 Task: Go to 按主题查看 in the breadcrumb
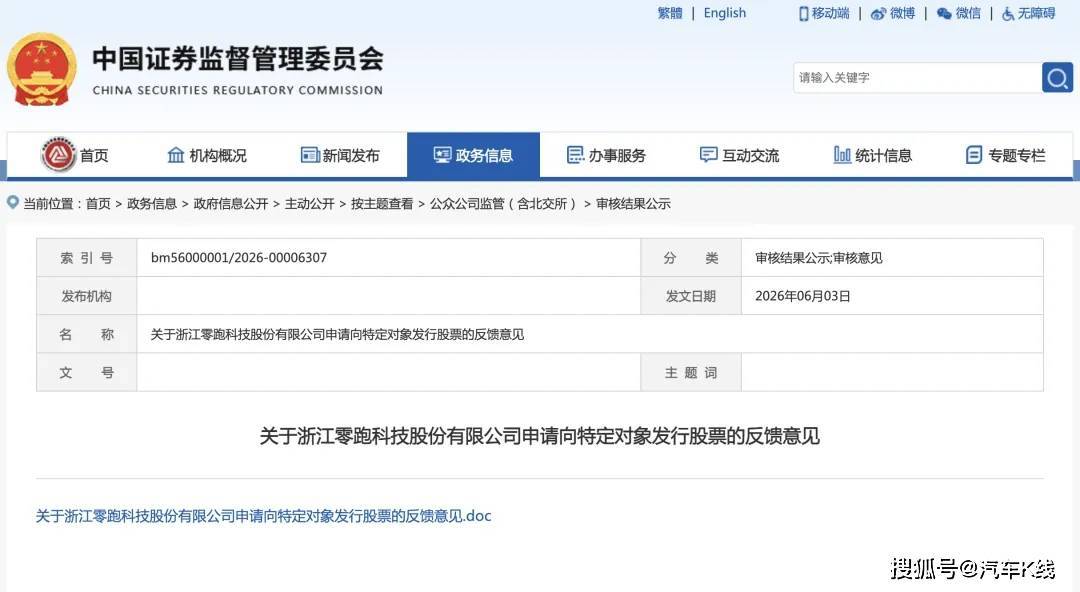pyautogui.click(x=382, y=204)
